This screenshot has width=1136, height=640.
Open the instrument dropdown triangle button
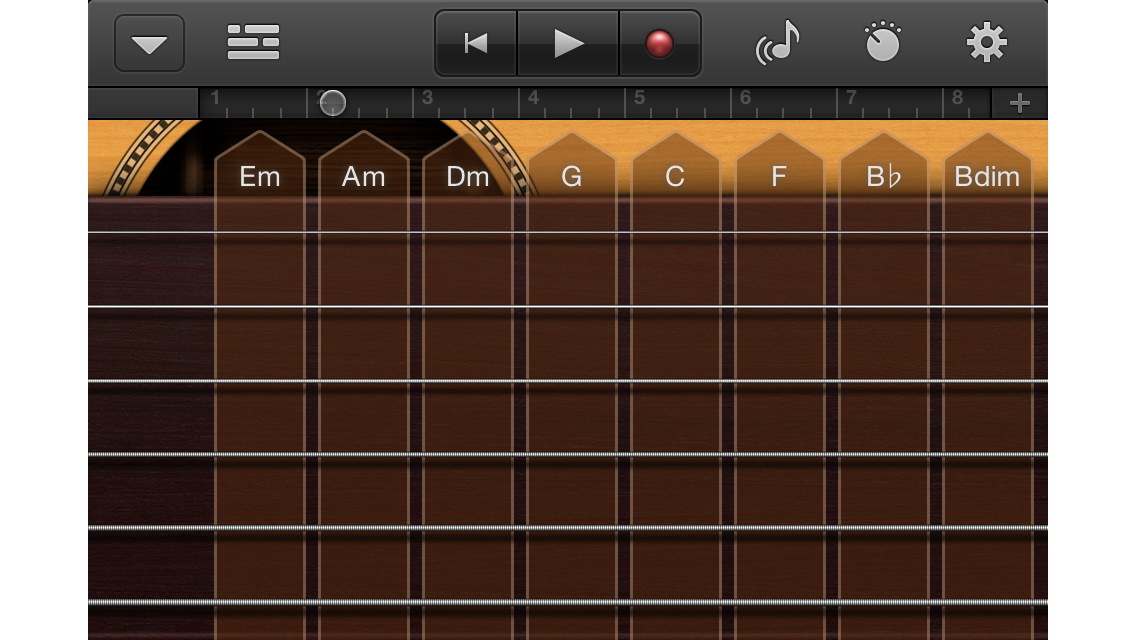[x=149, y=43]
